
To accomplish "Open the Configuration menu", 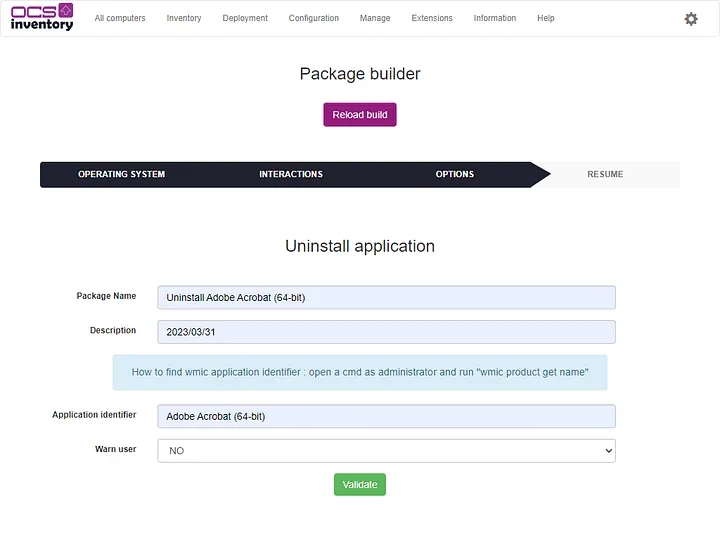I will 314,18.
